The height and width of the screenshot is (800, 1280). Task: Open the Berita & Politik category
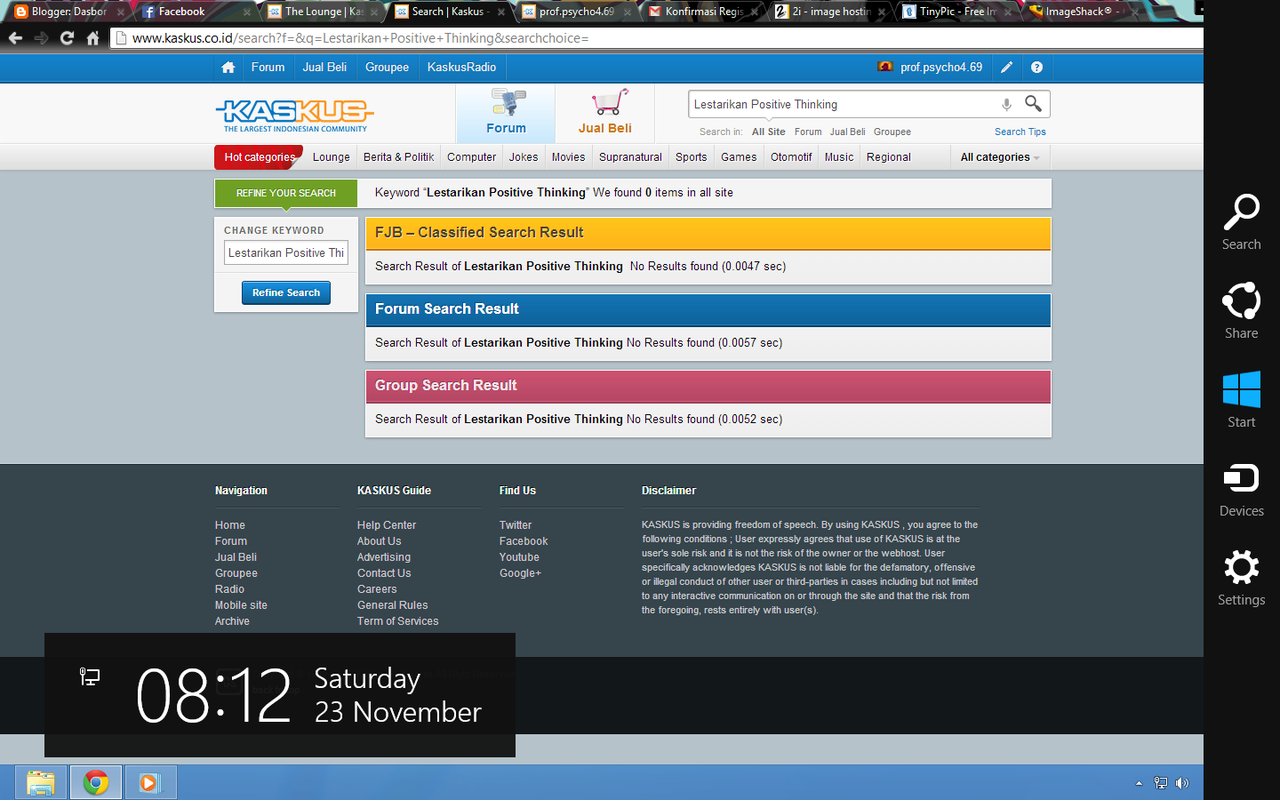tap(399, 157)
